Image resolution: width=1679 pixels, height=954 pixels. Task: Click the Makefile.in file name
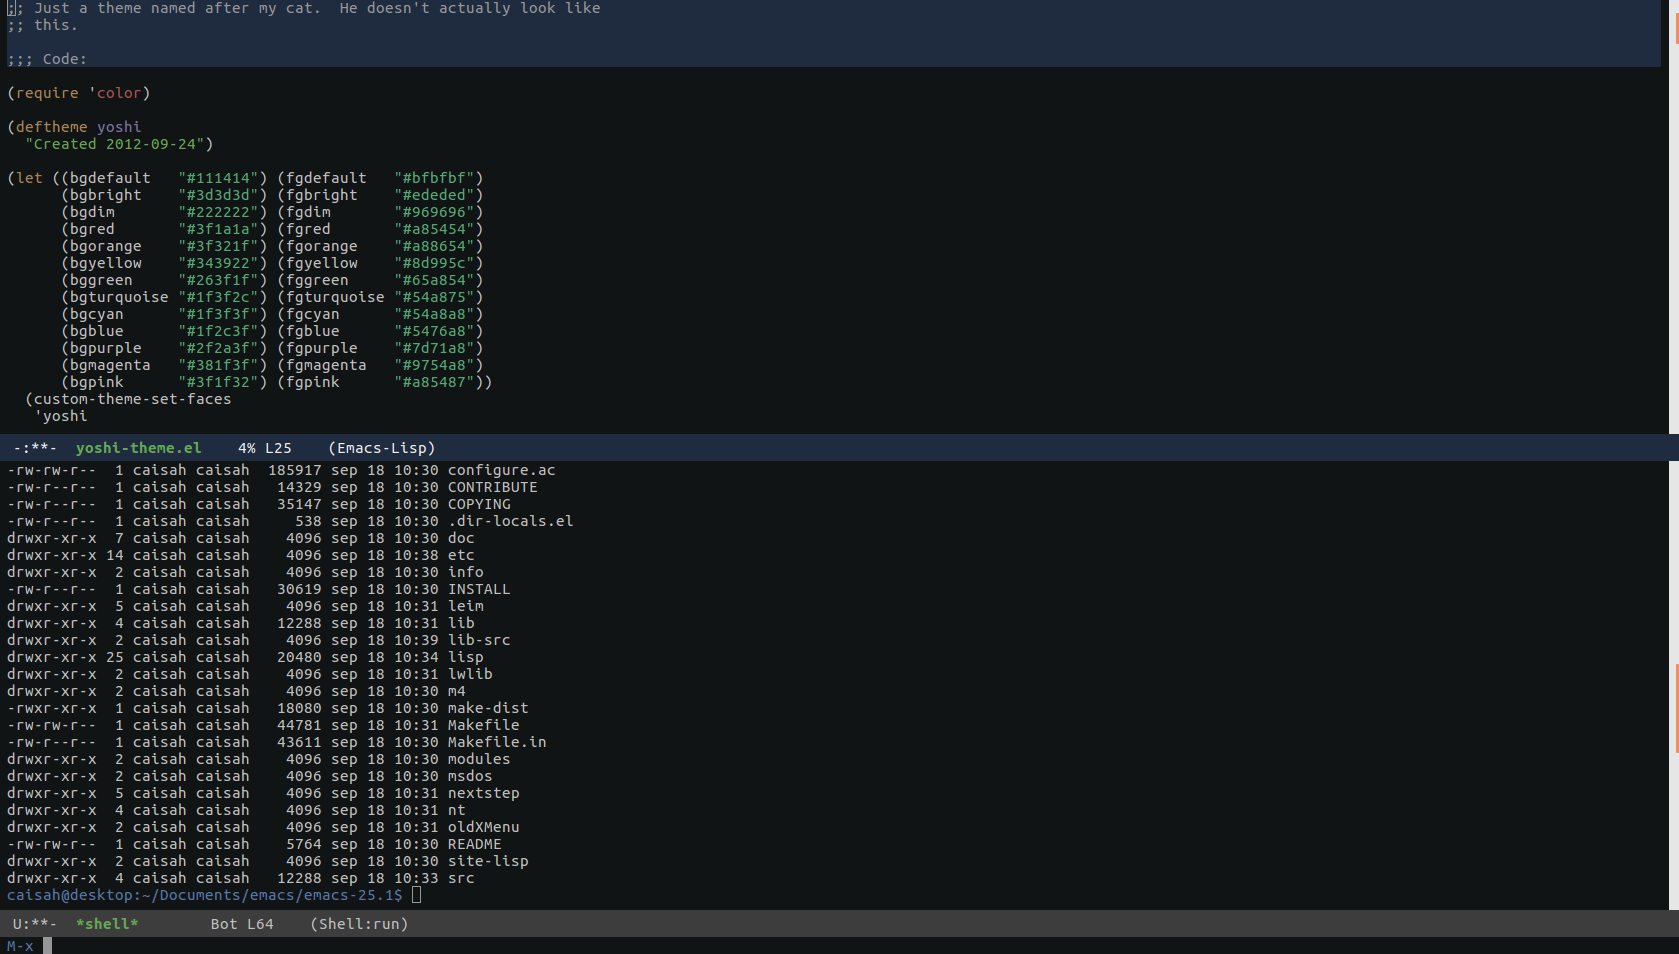[497, 742]
